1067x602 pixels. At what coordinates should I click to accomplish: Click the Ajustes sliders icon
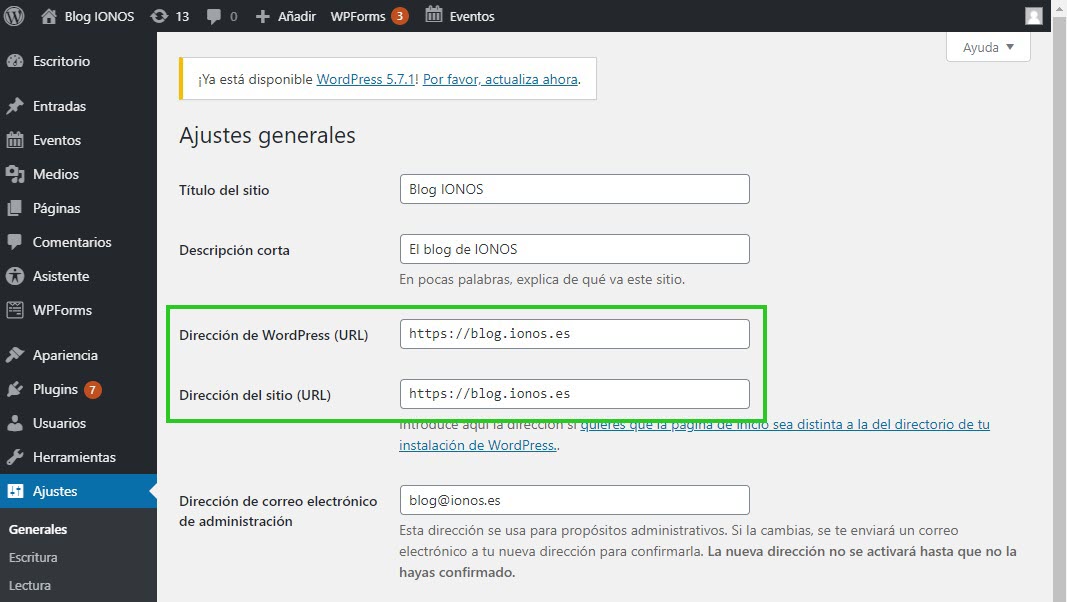click(x=14, y=491)
